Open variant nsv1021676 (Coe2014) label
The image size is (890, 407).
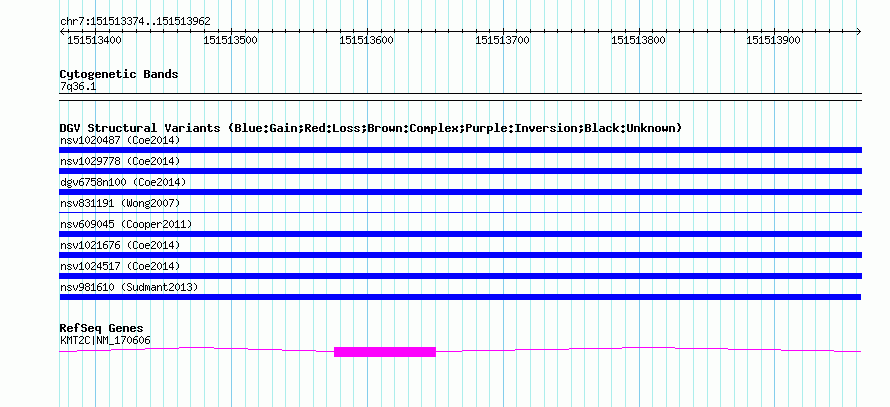(x=120, y=245)
